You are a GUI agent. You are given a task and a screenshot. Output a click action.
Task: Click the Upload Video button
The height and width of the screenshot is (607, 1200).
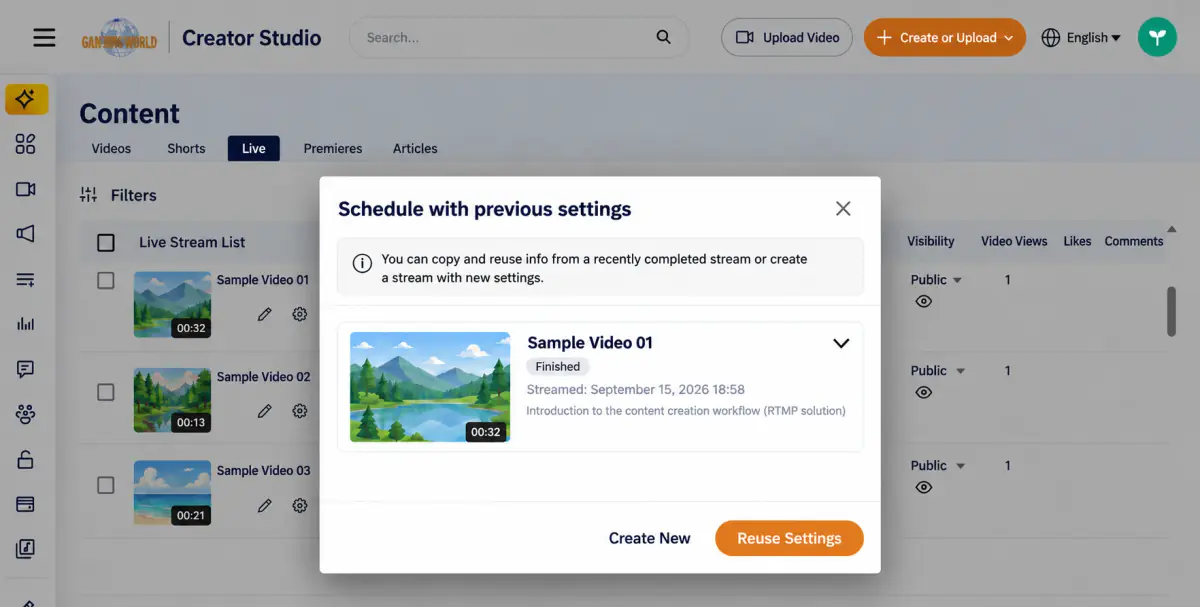787,37
